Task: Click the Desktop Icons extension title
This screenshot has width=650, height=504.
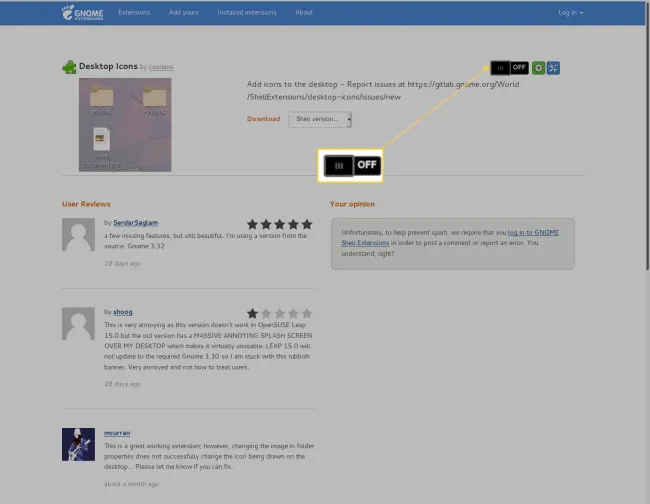Action: coord(108,66)
